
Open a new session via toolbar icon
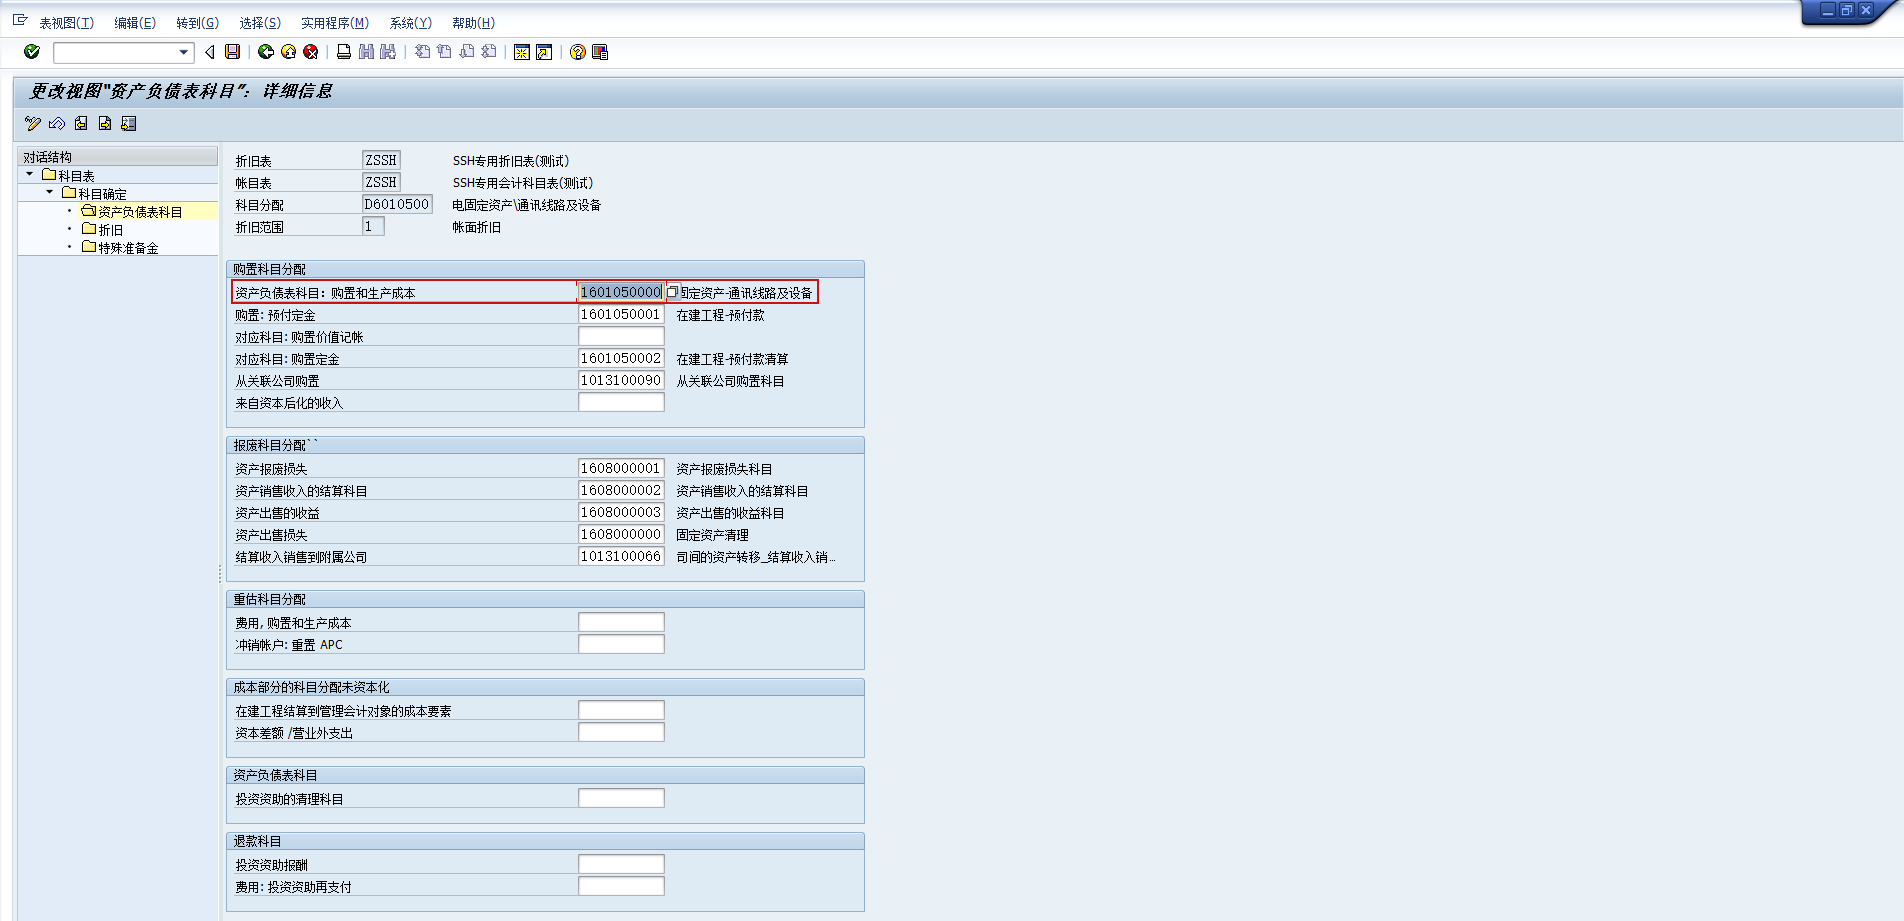click(522, 52)
